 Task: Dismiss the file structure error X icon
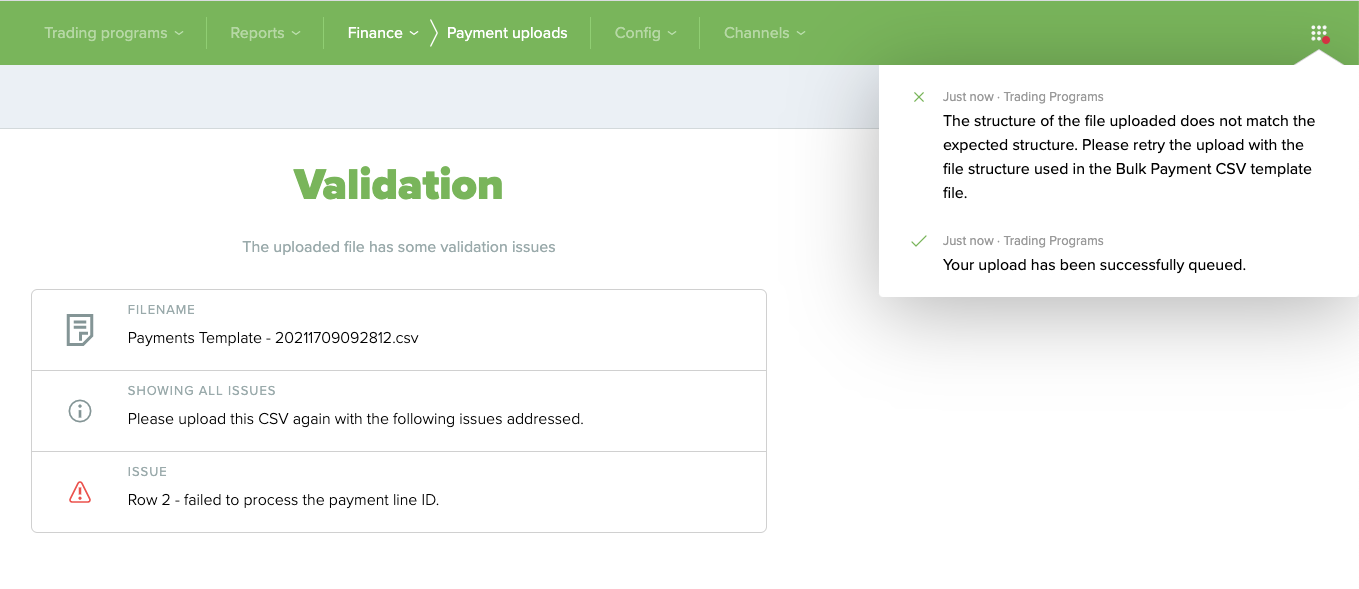919,97
